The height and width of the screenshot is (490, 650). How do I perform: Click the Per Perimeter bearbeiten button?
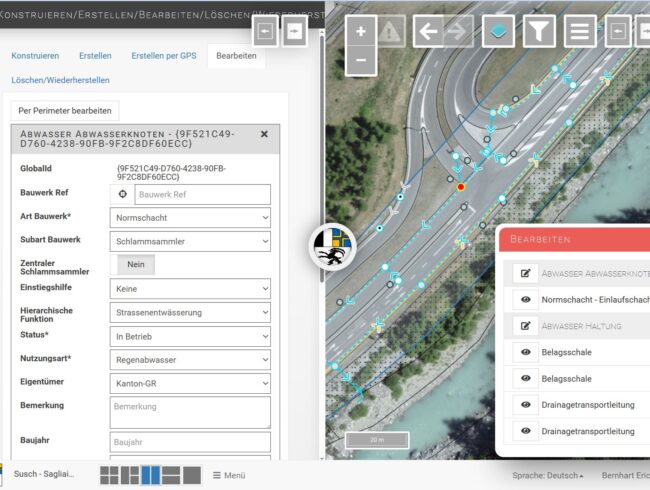tap(66, 110)
